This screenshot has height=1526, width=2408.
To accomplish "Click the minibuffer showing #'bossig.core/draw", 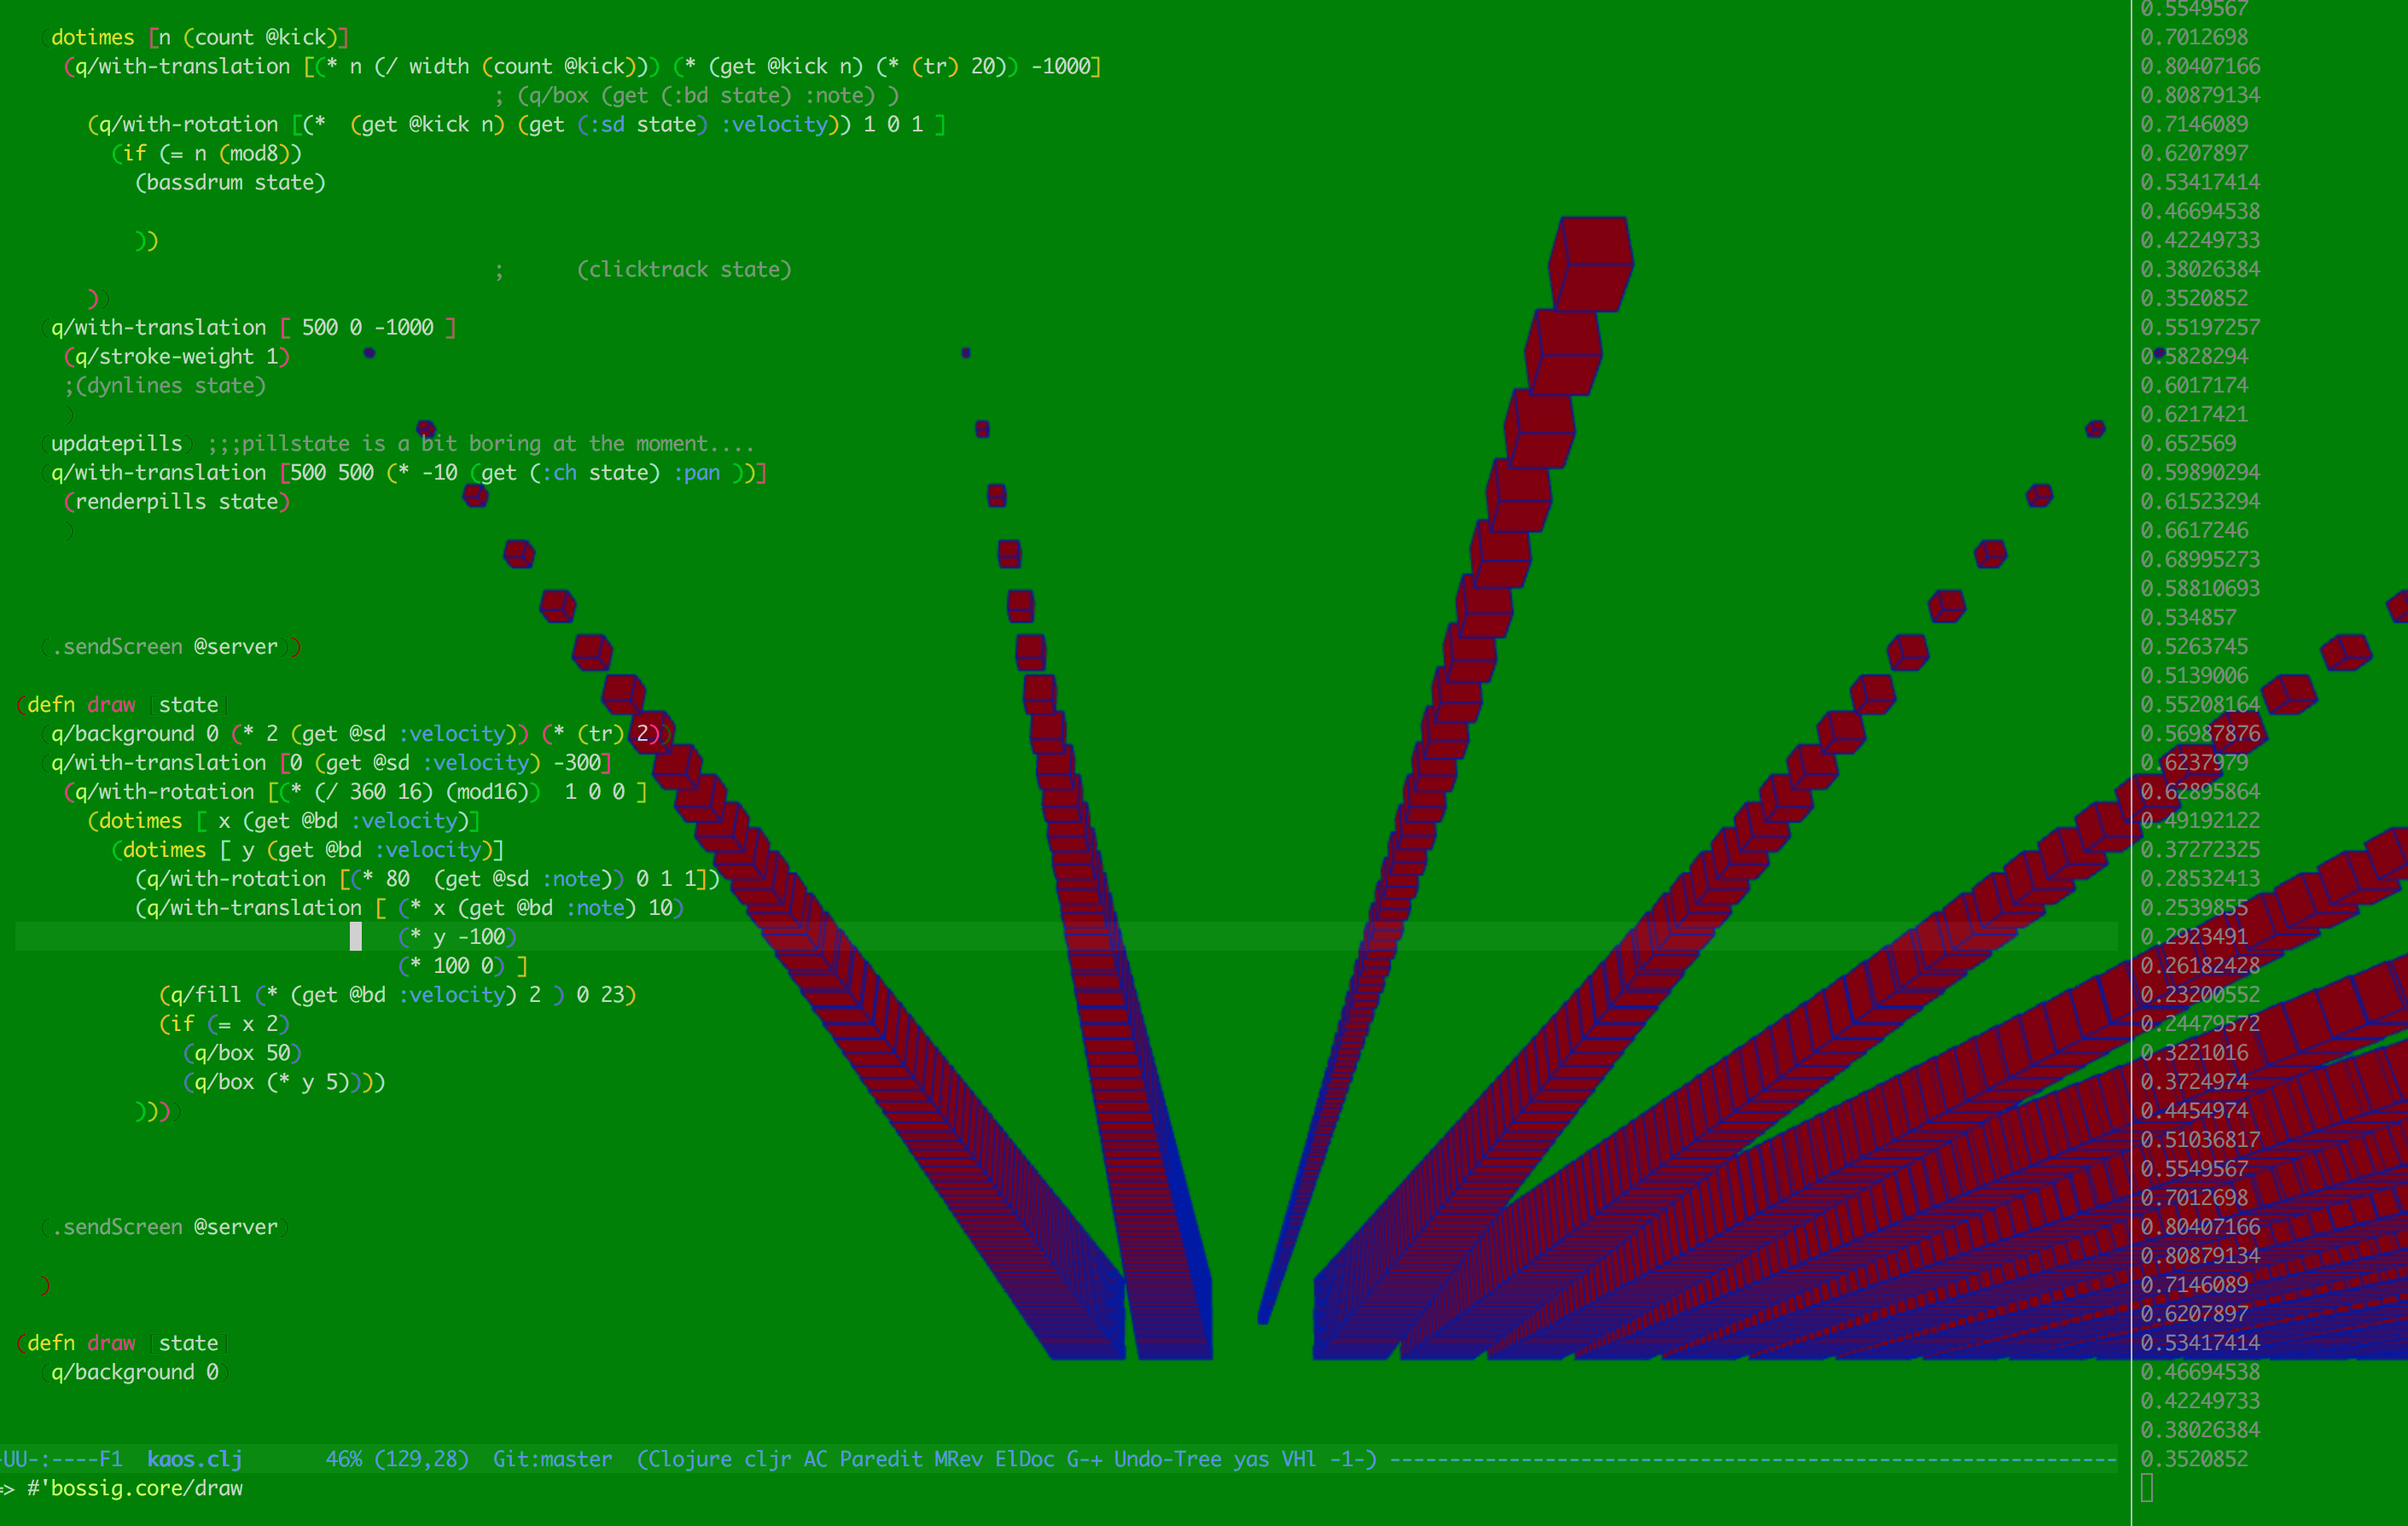I will [135, 1488].
